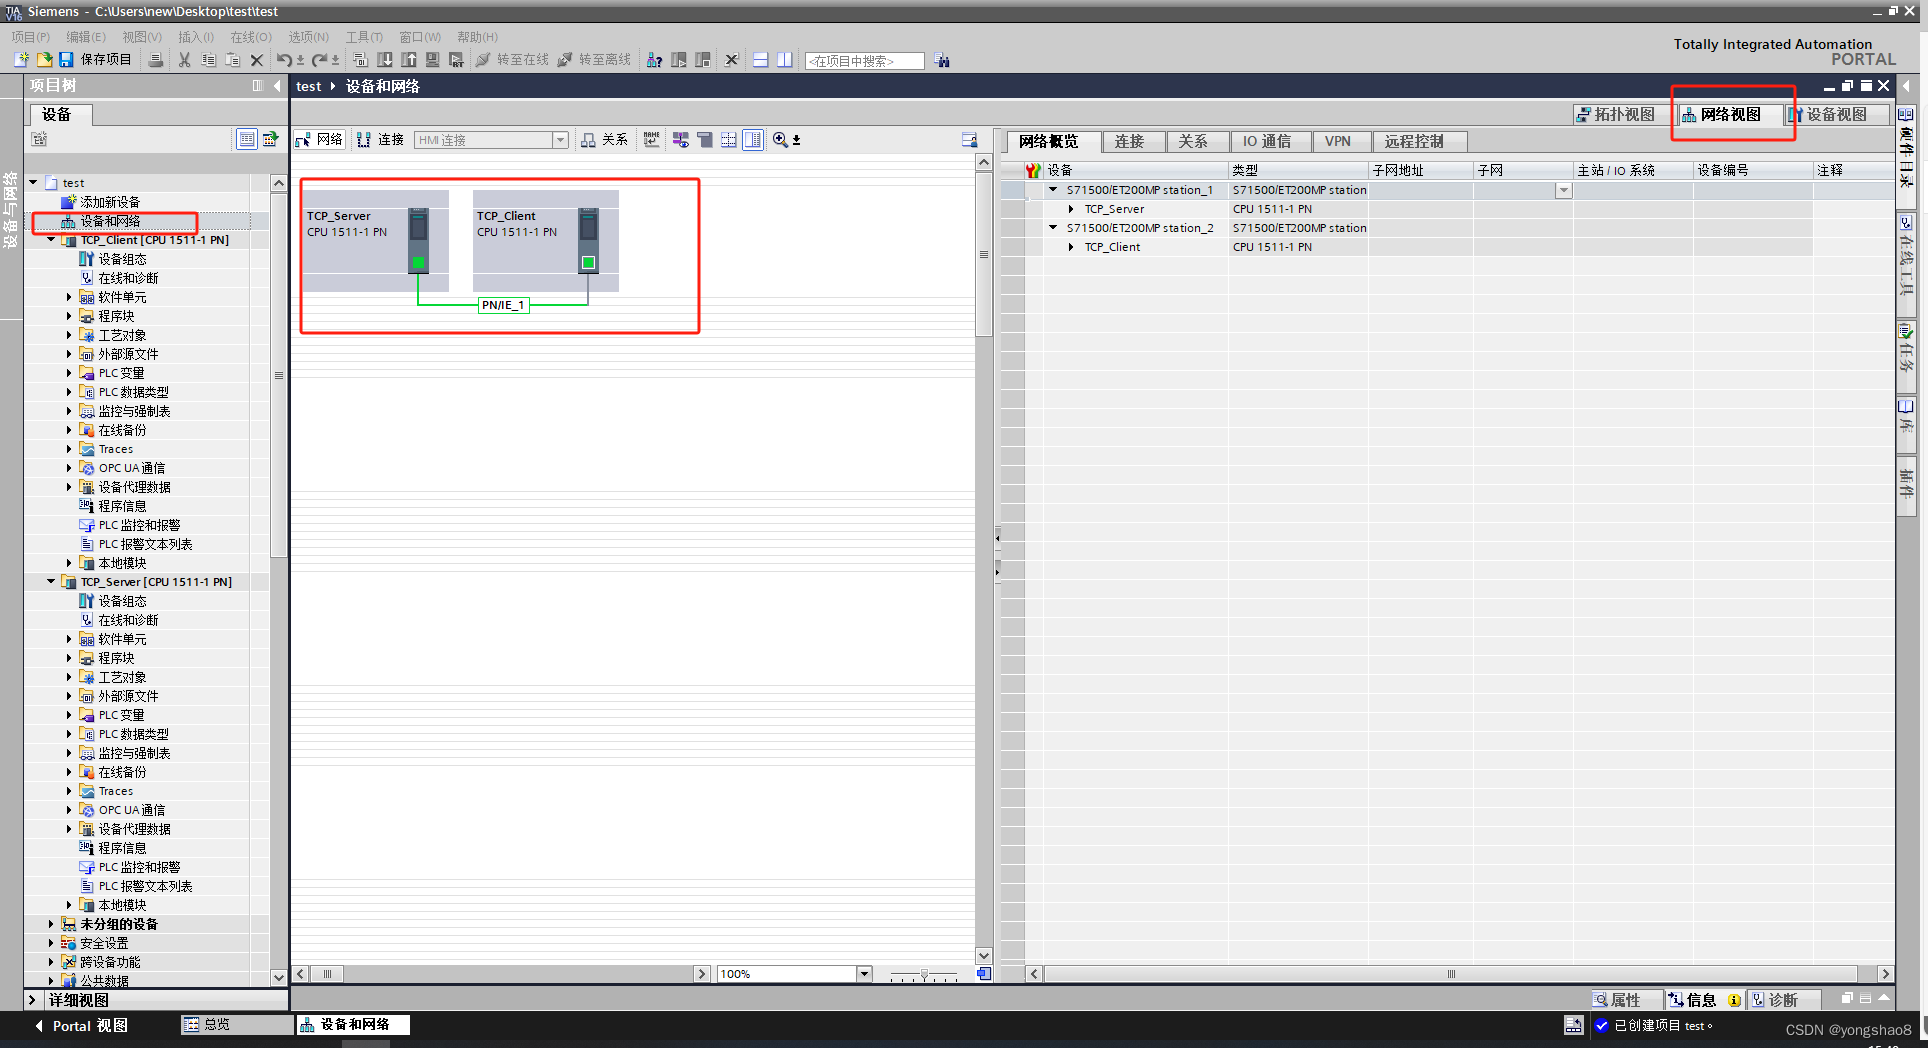Toggle the 连接 connections mode button
The height and width of the screenshot is (1048, 1928).
pyautogui.click(x=380, y=140)
